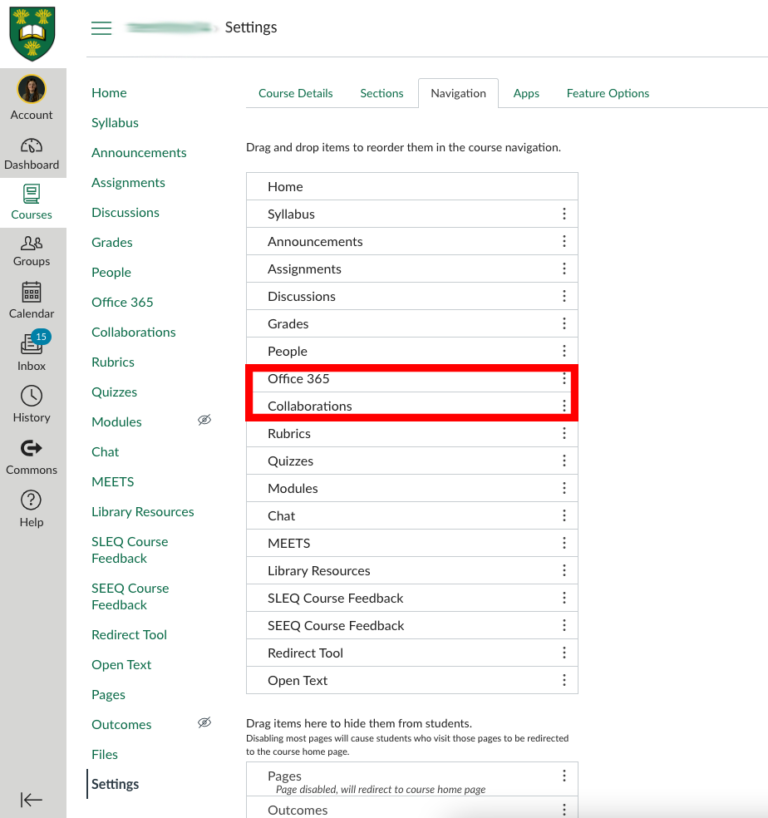Open the Groups icon in global navigation

point(32,243)
